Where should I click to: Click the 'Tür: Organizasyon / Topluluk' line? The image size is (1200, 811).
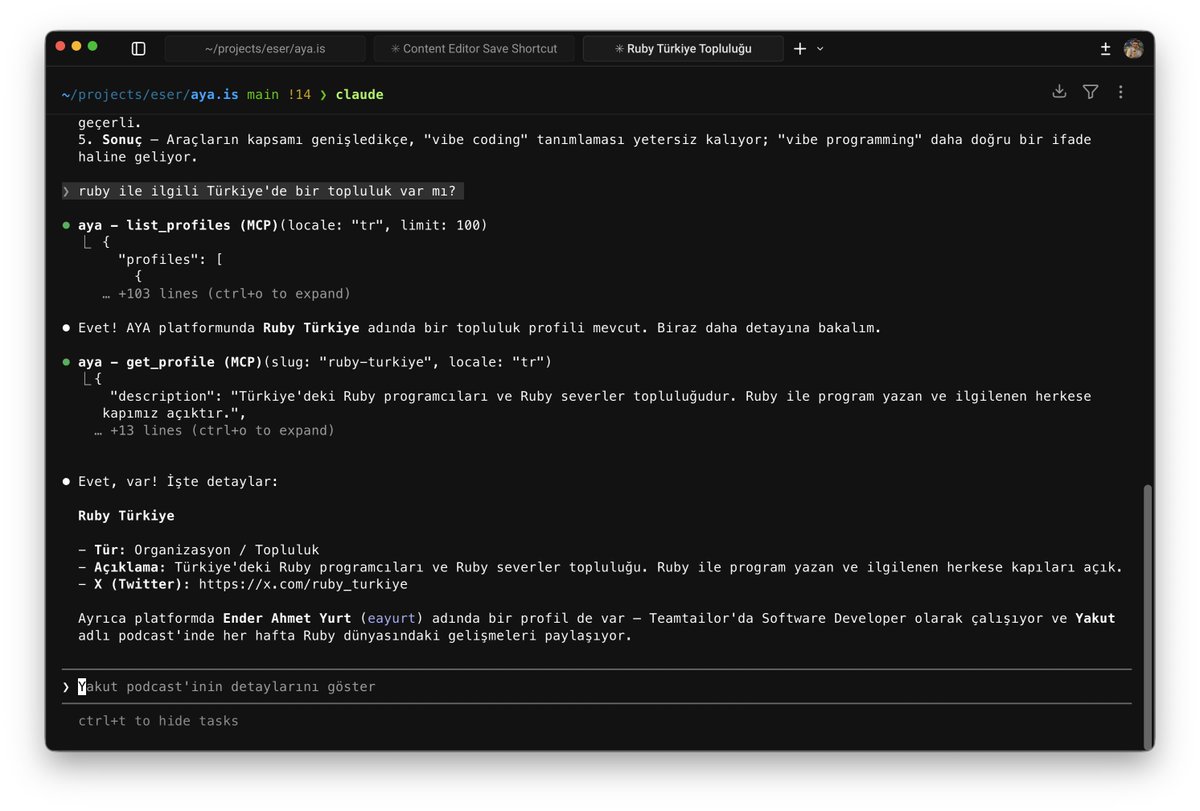(199, 549)
